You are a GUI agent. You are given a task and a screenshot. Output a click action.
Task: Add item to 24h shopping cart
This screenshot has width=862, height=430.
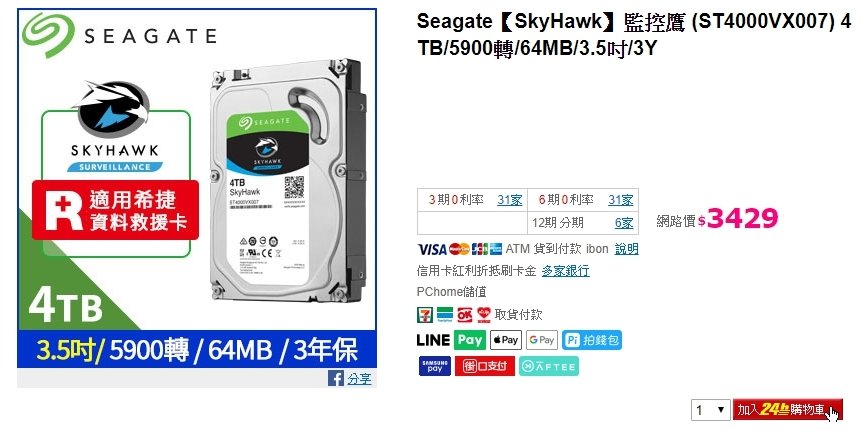[787, 410]
